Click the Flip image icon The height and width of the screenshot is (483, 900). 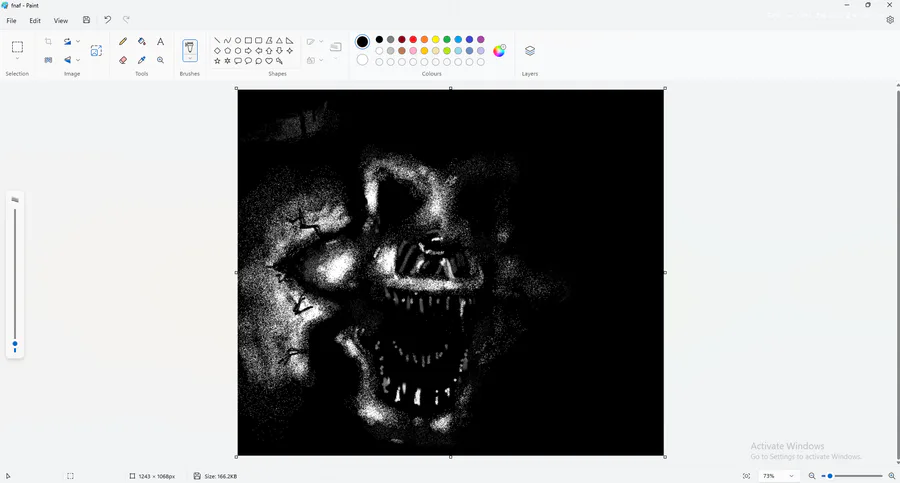pos(68,60)
